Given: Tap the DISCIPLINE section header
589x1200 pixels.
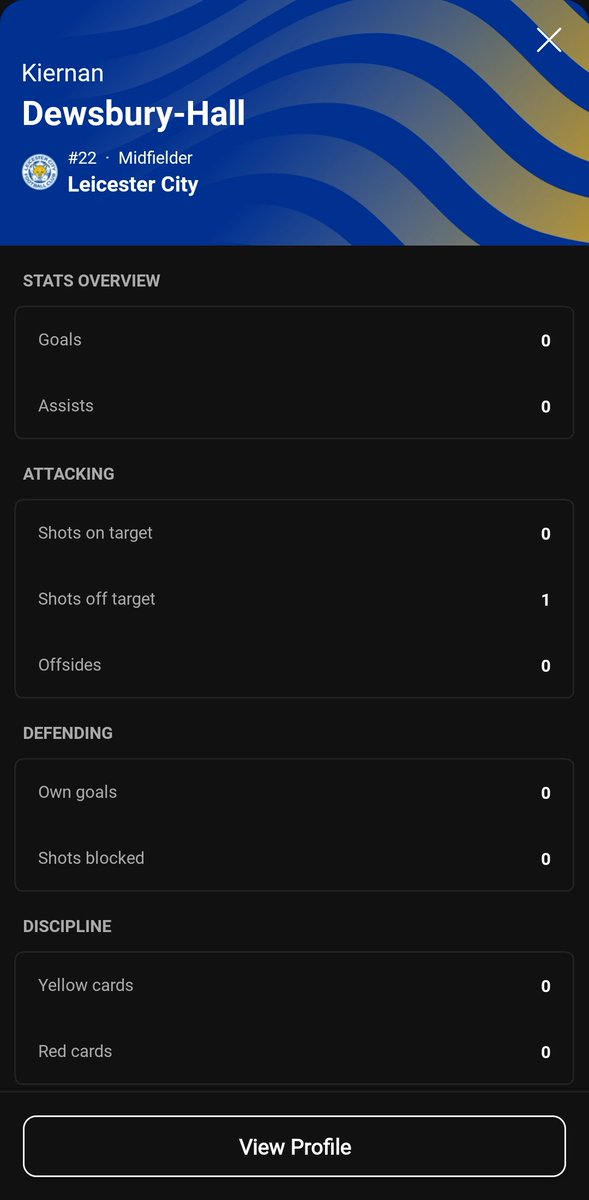Looking at the screenshot, I should (67, 926).
